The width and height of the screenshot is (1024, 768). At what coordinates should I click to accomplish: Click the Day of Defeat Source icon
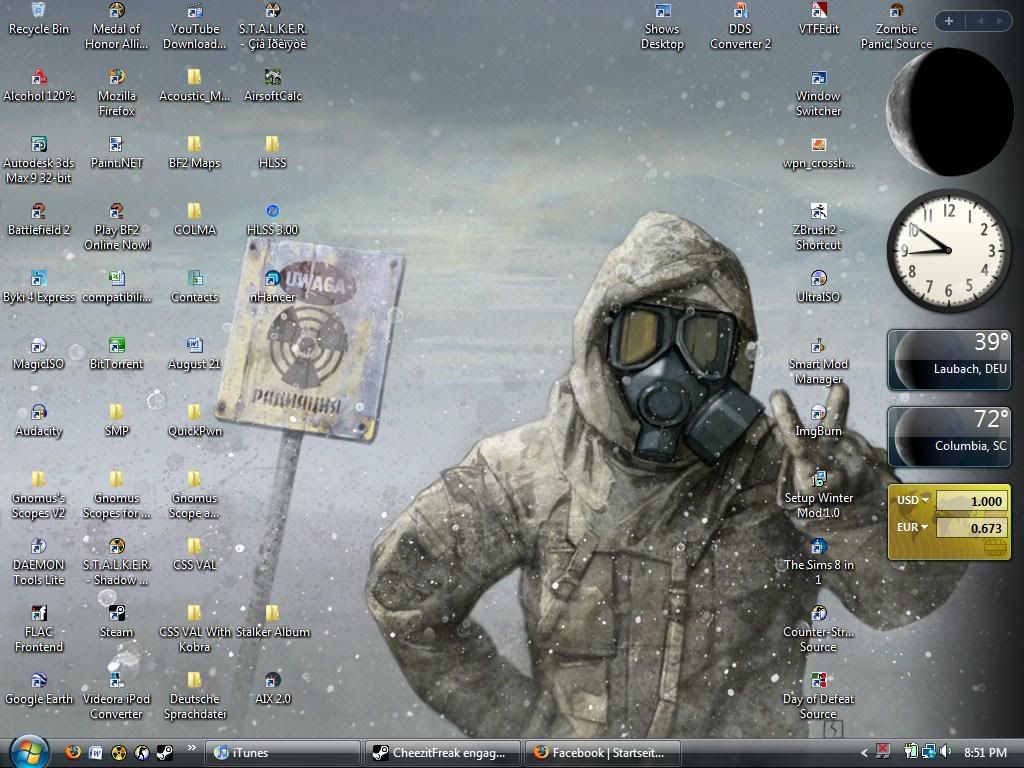coord(818,696)
